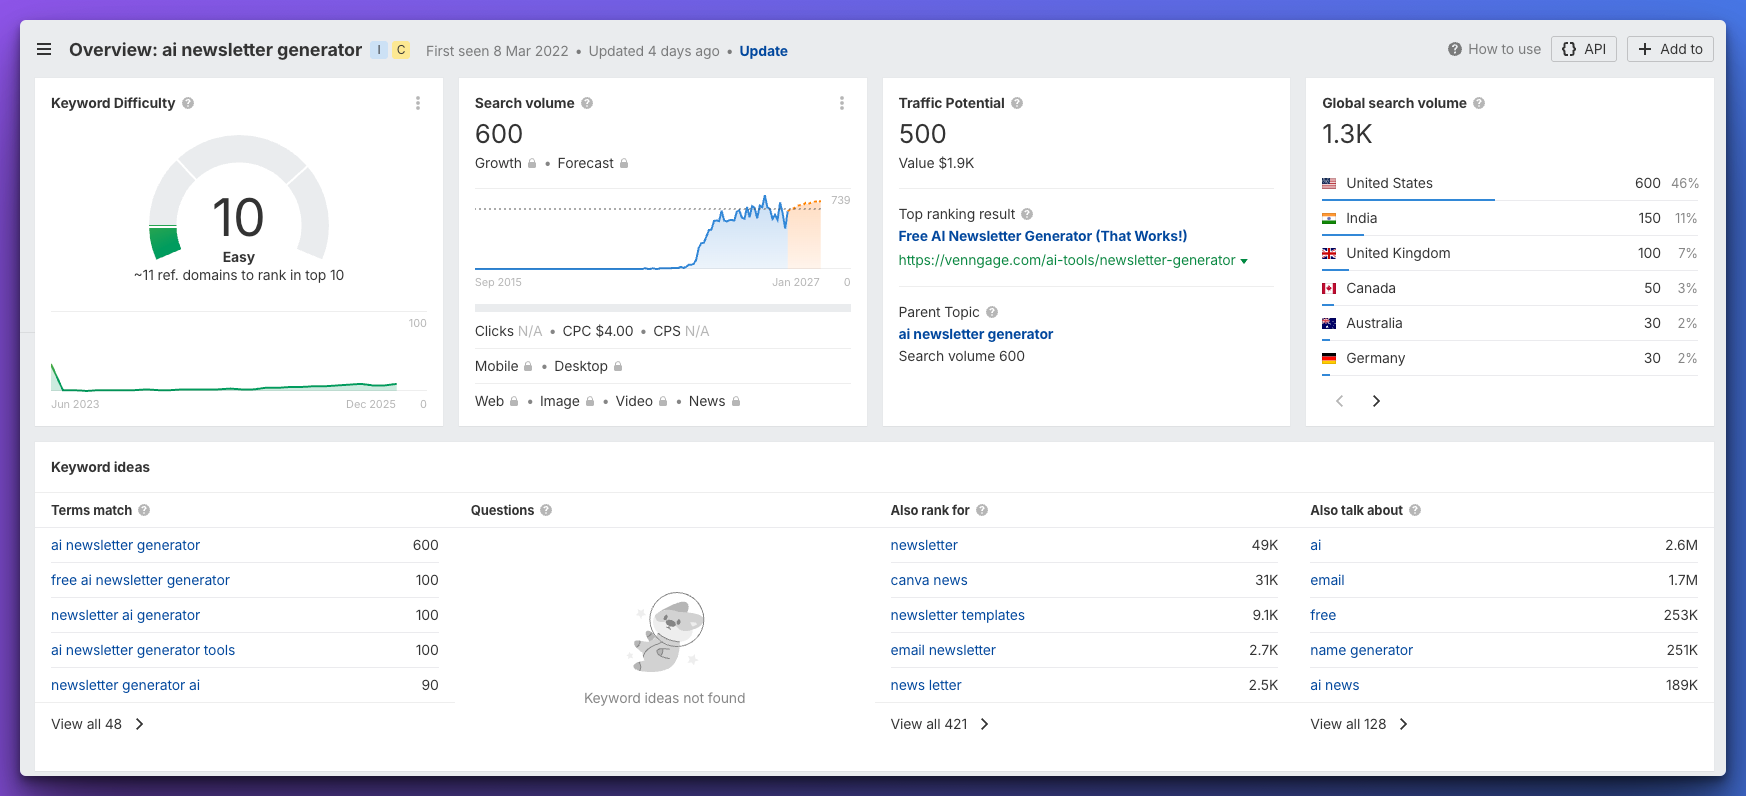Viewport: 1746px width, 796px height.
Task: Go to next page of countries
Action: tap(1376, 401)
